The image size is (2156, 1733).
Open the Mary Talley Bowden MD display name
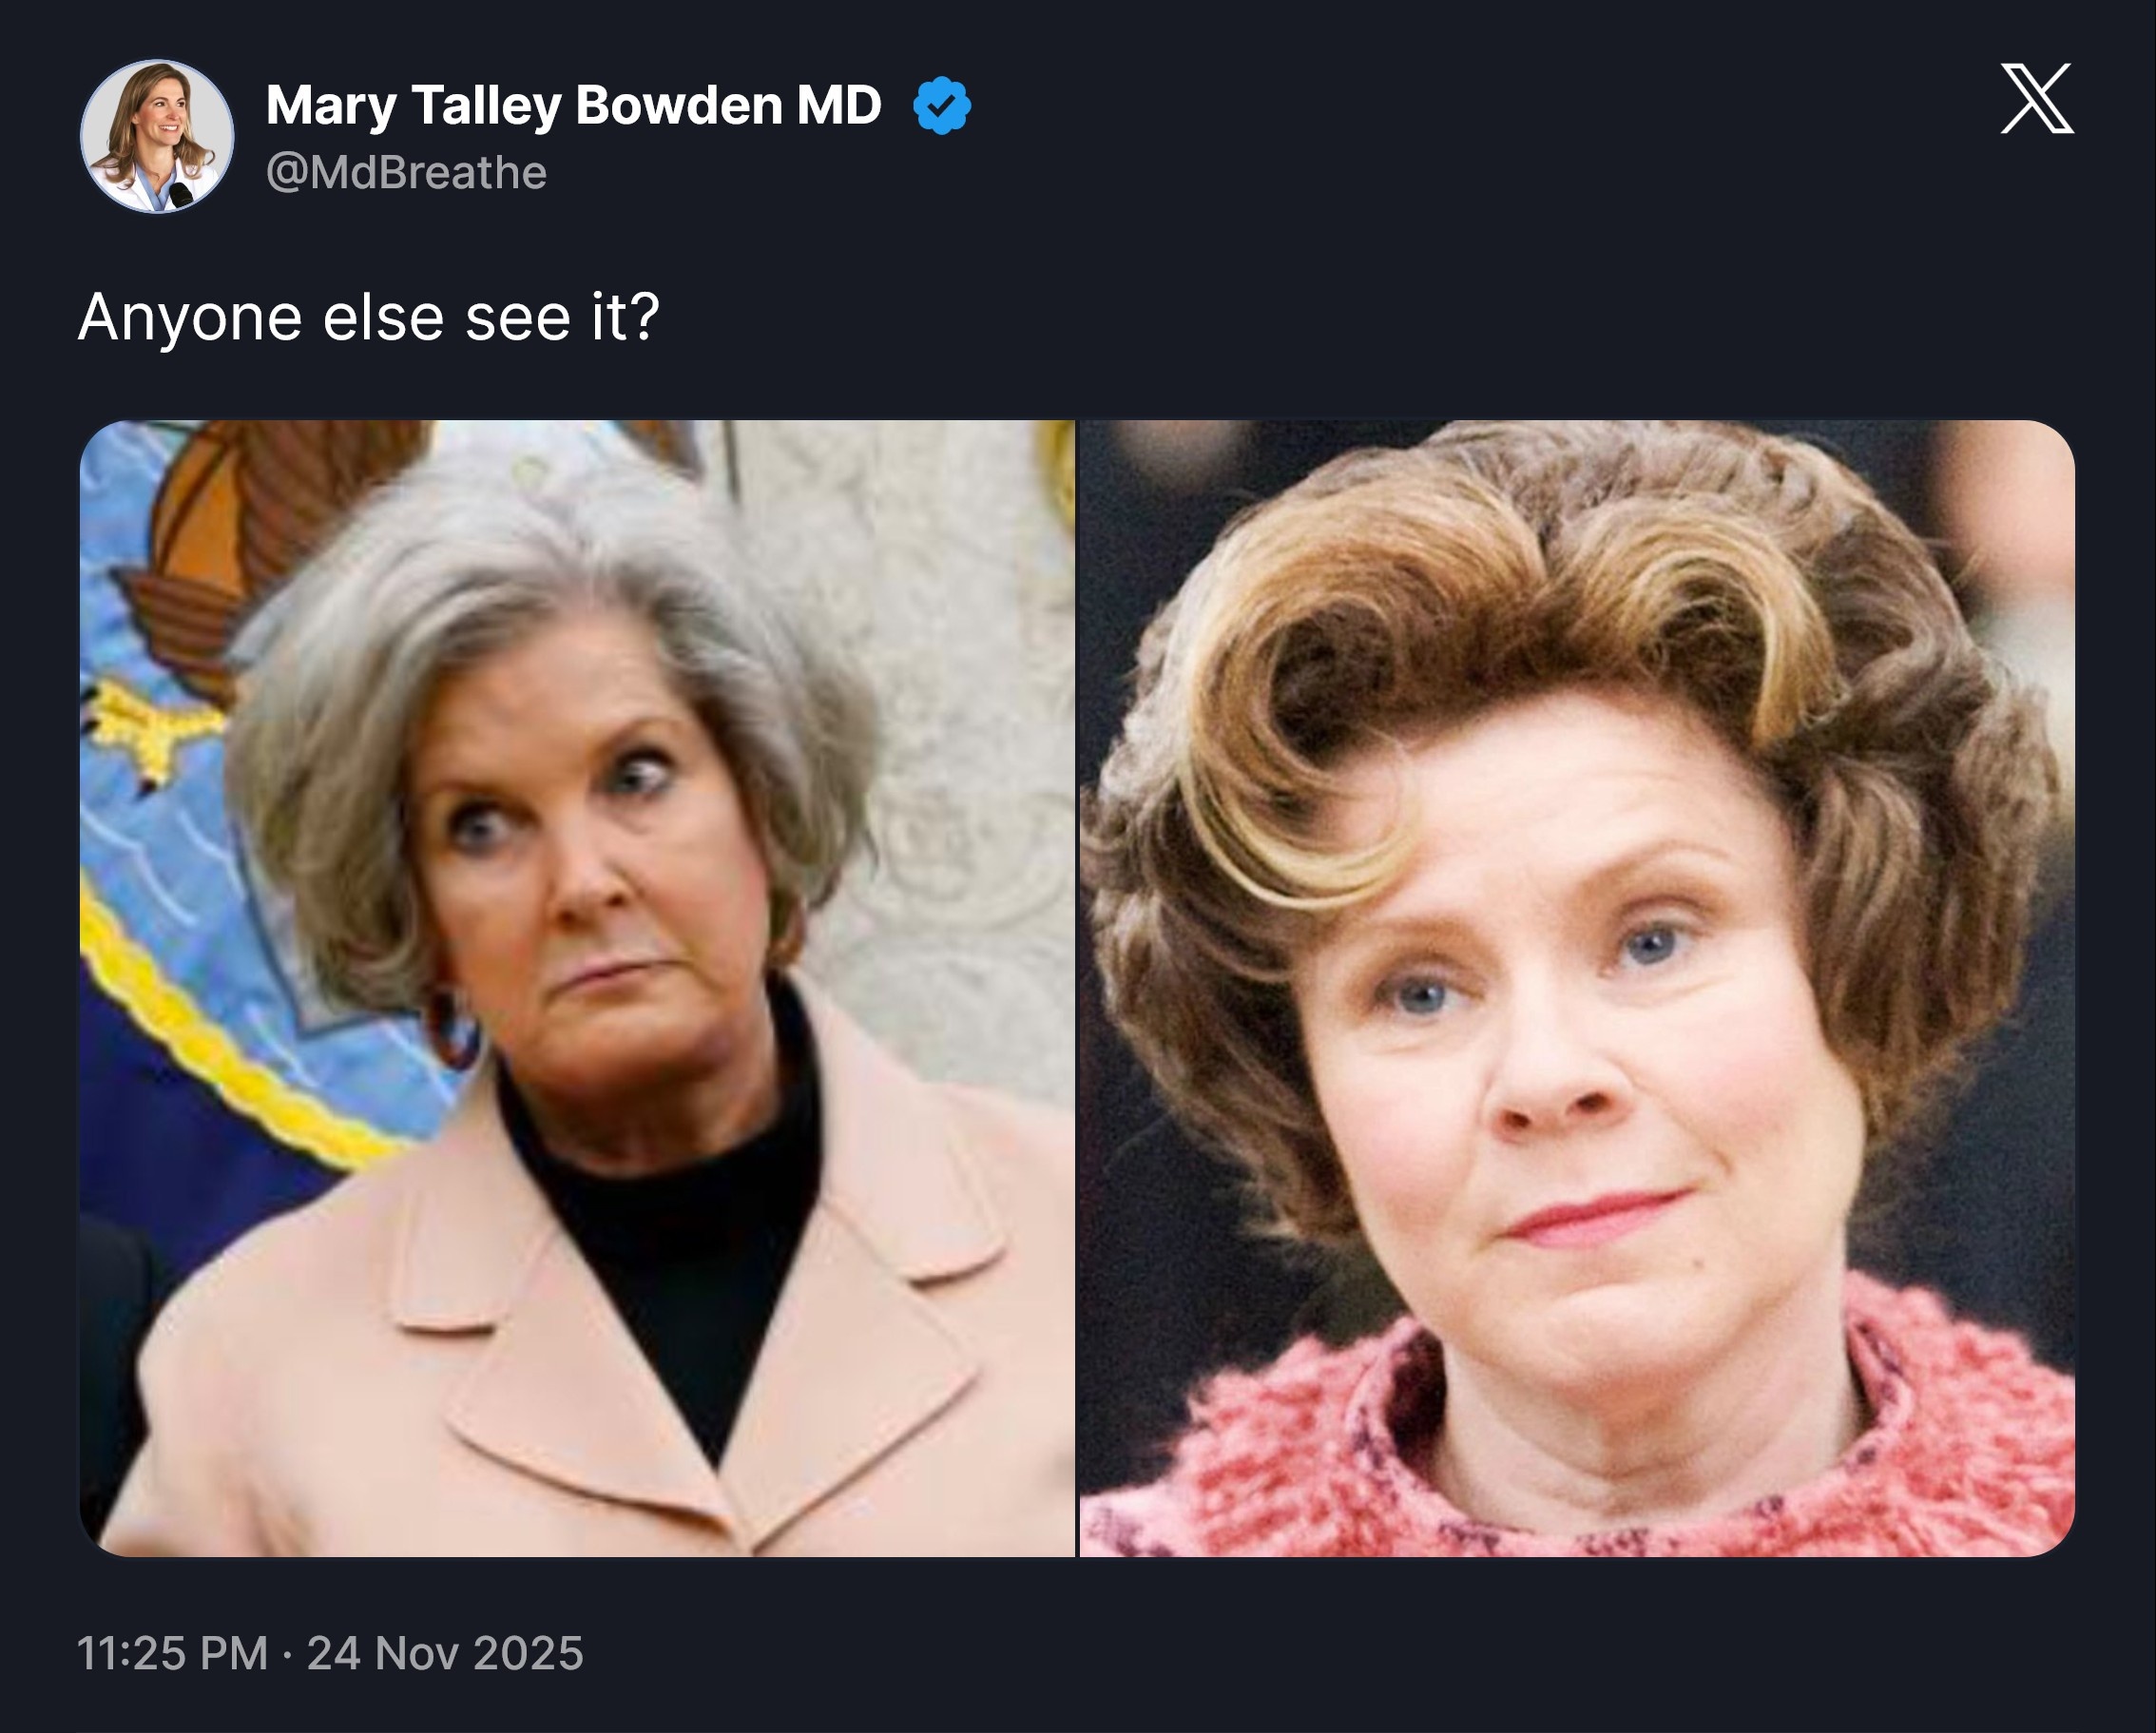click(573, 105)
